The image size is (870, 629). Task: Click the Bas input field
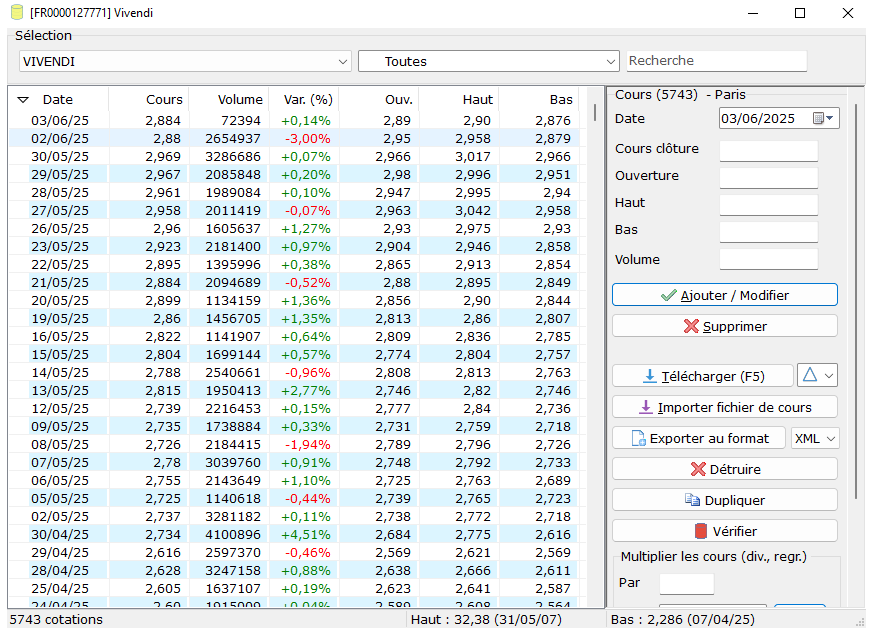pyautogui.click(x=768, y=231)
